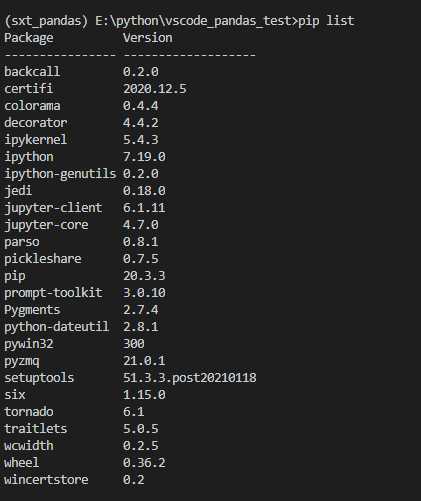Click the 'parso' package name
Viewport: 421px width, 501px height.
tap(22, 242)
